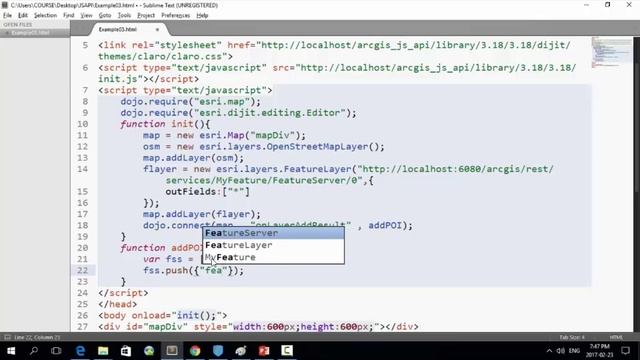Minimize the Sublime Text window

[587, 5]
